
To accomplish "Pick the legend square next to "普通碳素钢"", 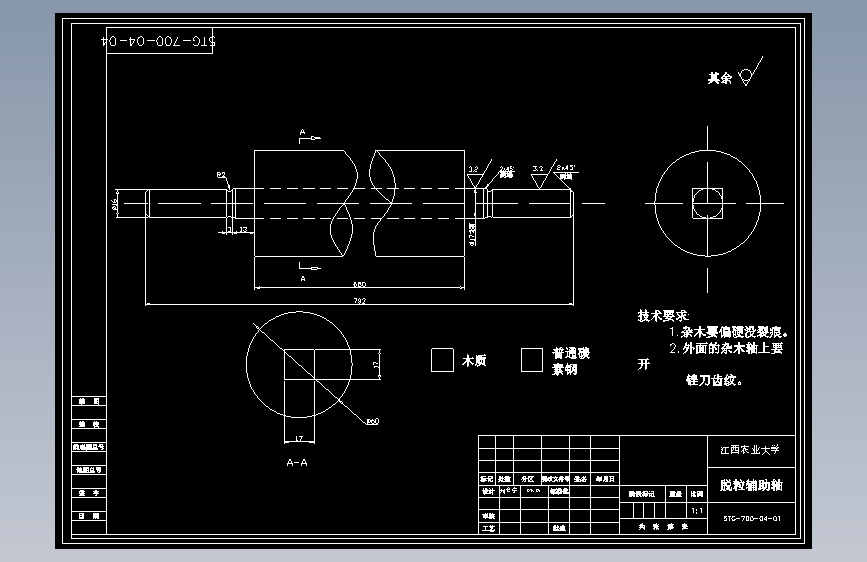I will (x=532, y=360).
